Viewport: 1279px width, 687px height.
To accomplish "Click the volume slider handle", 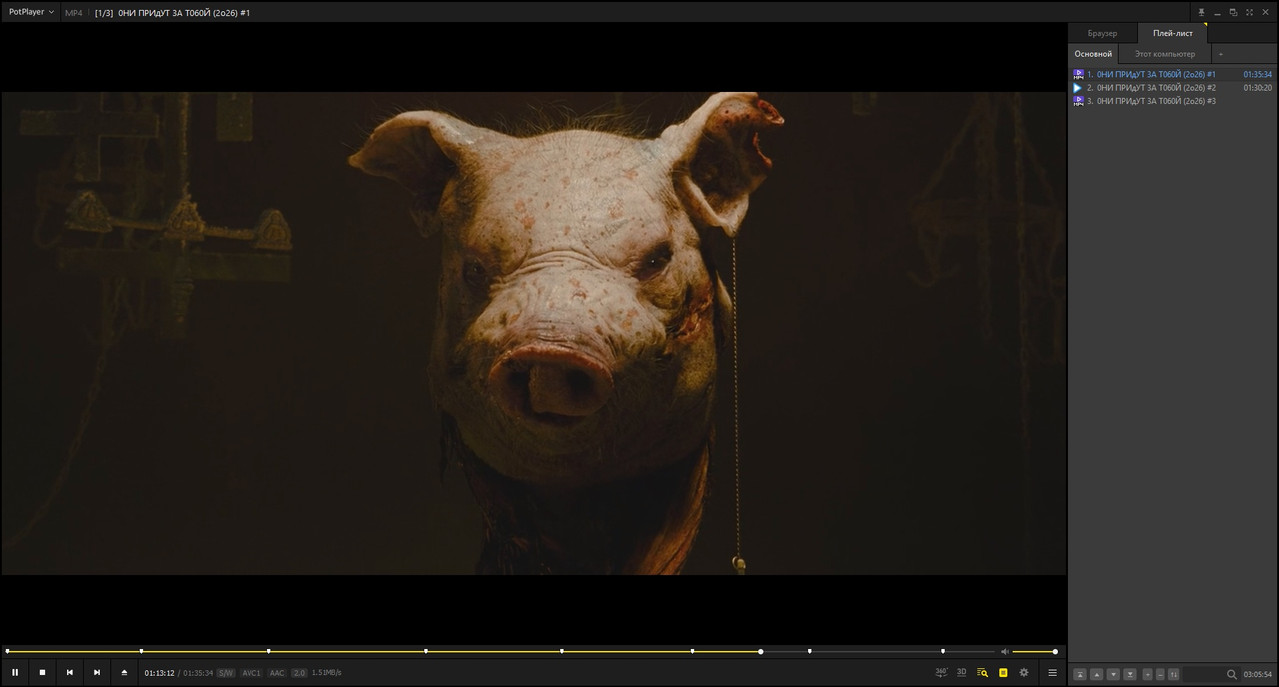I will pyautogui.click(x=1055, y=651).
